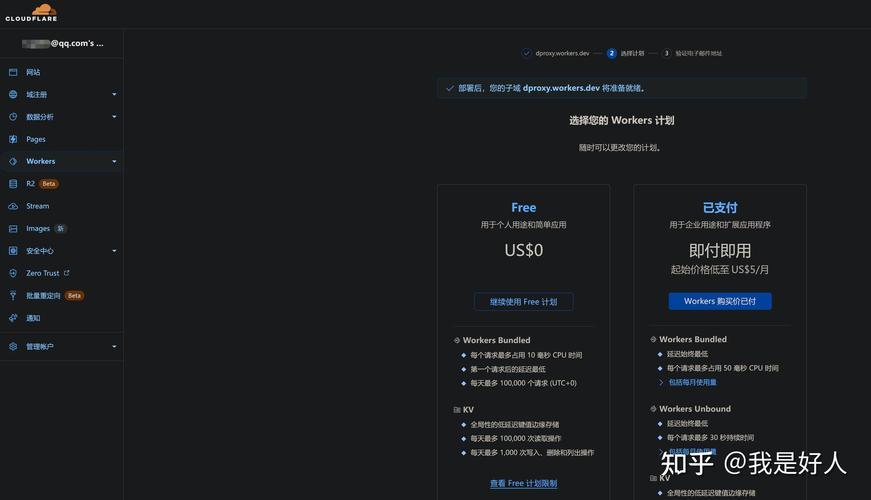The width and height of the screenshot is (871, 500).
Task: Click the R2 database icon
Action: click(x=13, y=183)
